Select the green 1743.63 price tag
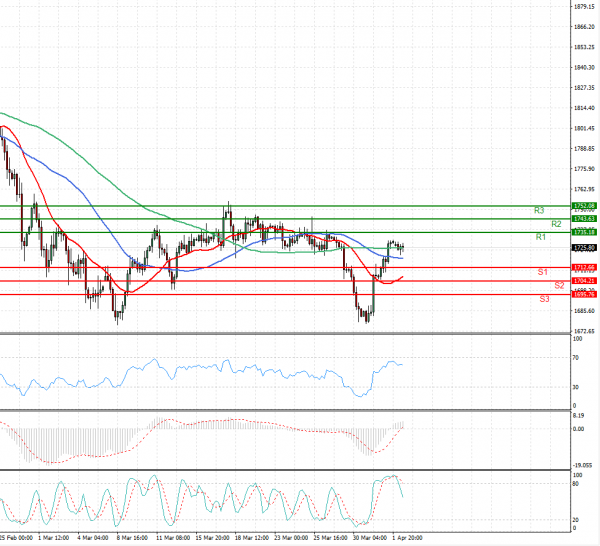 (x=584, y=218)
